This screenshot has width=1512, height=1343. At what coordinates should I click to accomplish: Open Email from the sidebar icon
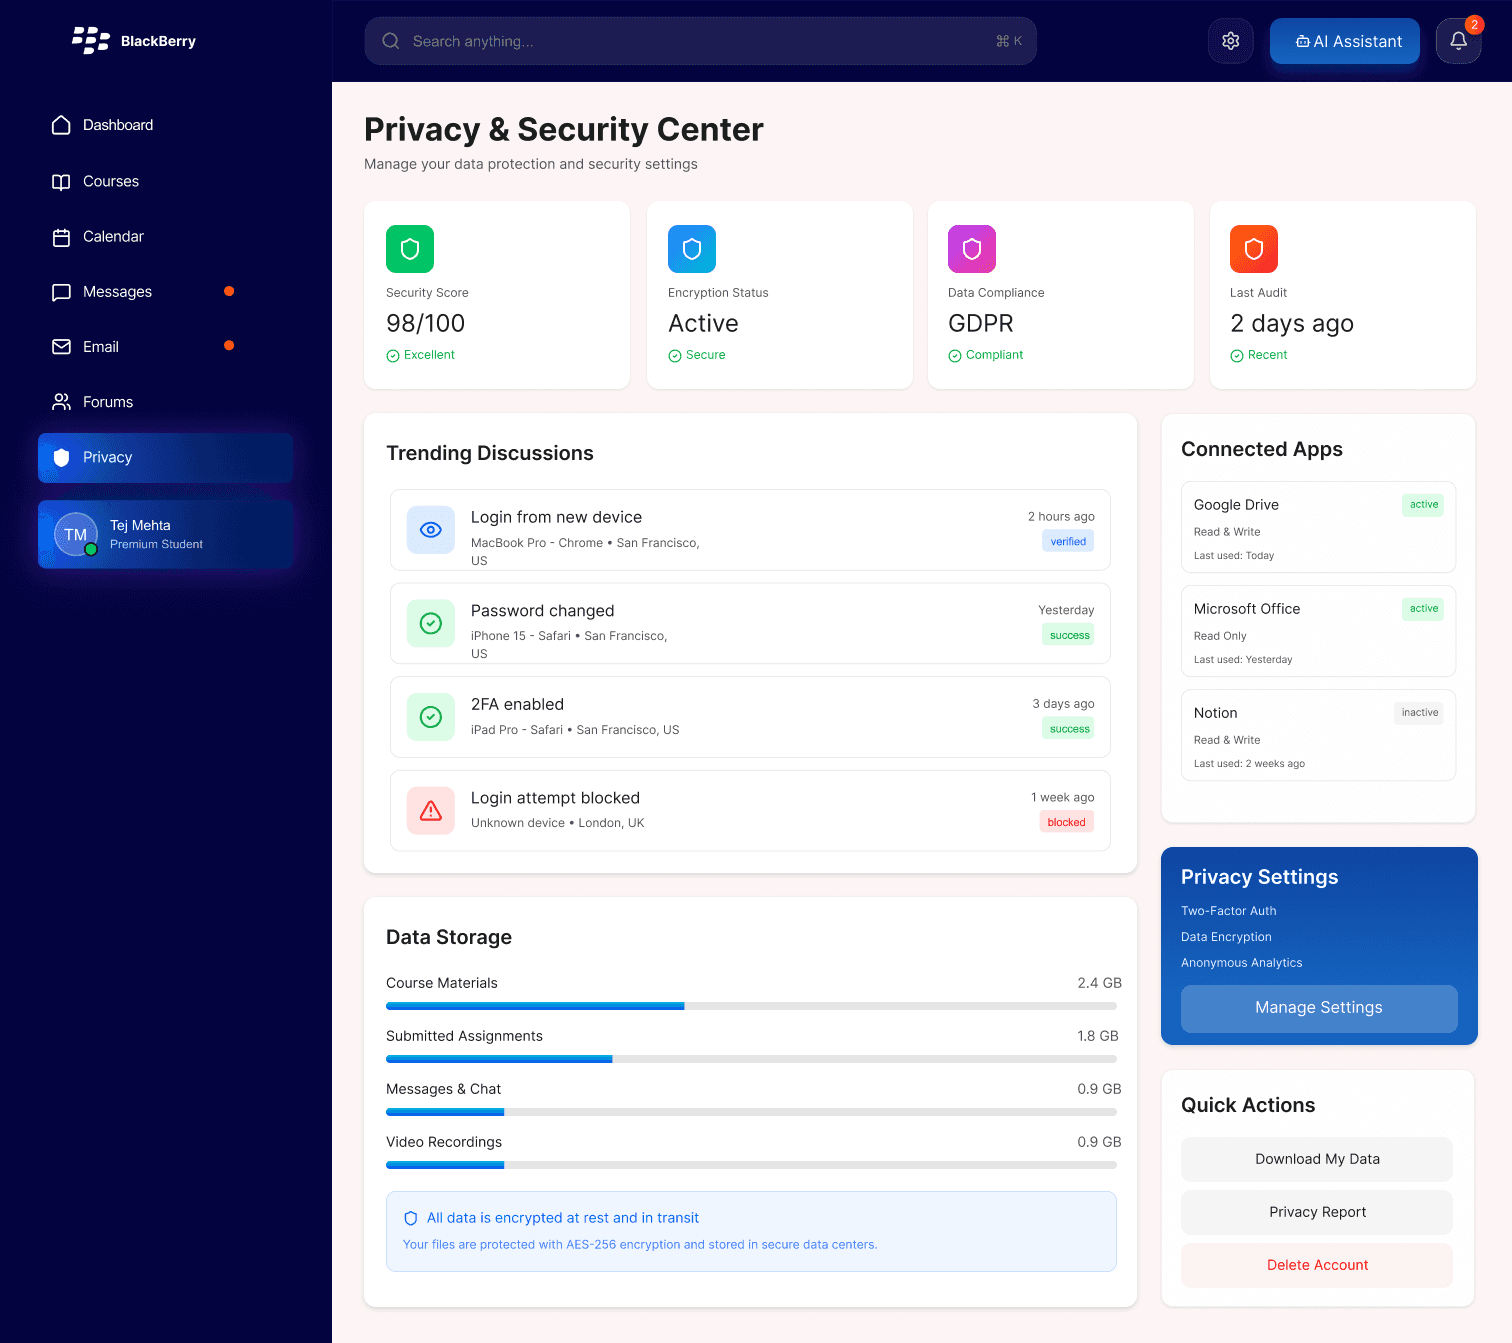[61, 346]
